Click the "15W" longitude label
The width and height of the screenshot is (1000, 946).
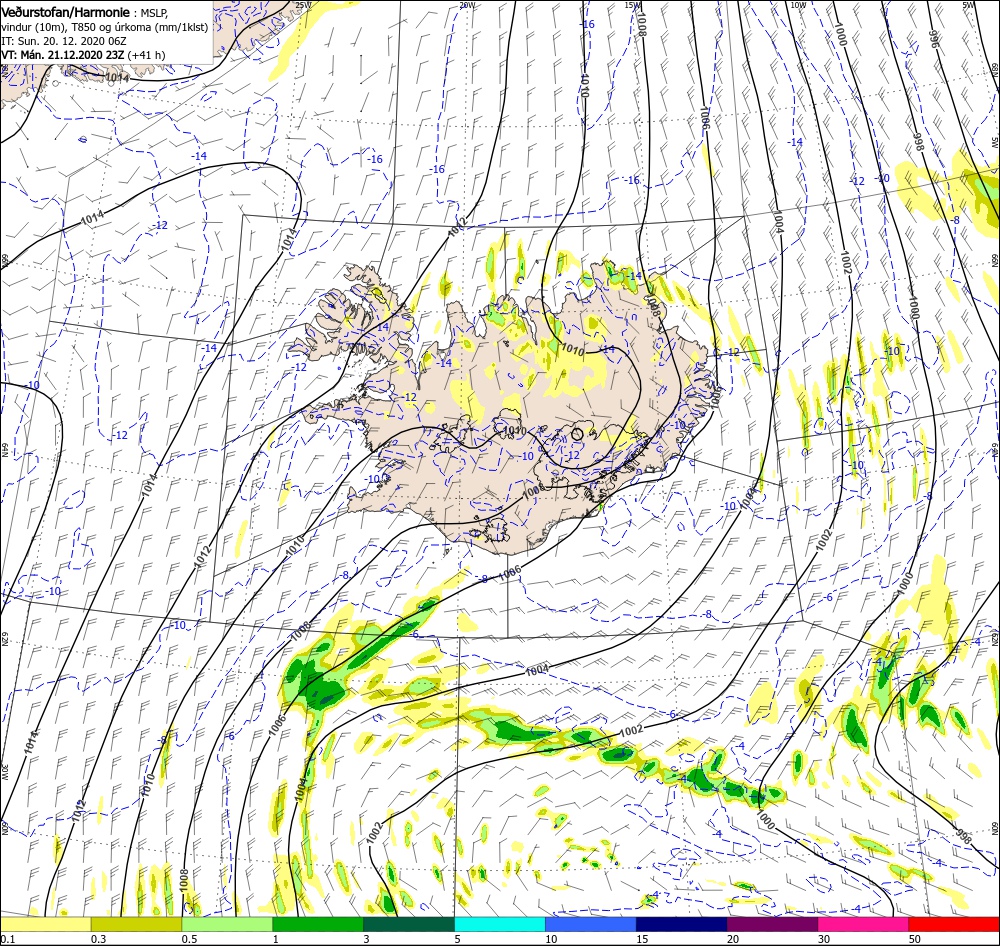632,5
